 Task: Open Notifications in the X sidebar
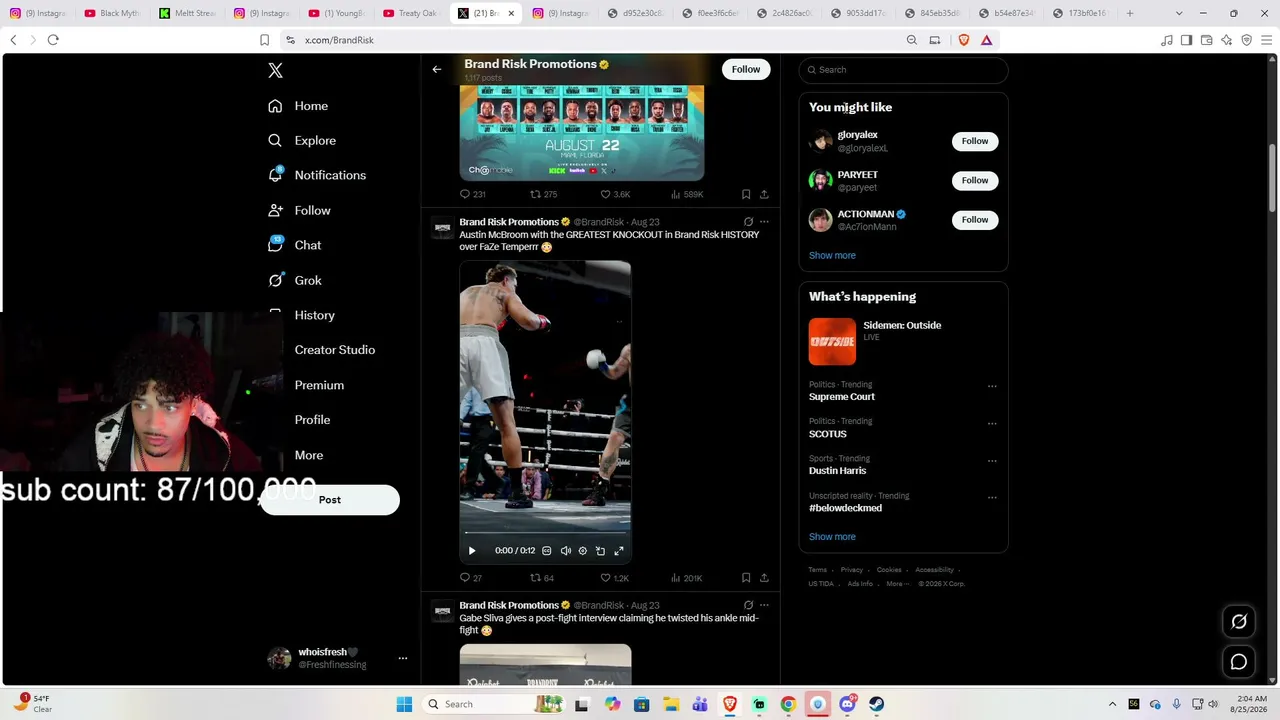[317, 175]
